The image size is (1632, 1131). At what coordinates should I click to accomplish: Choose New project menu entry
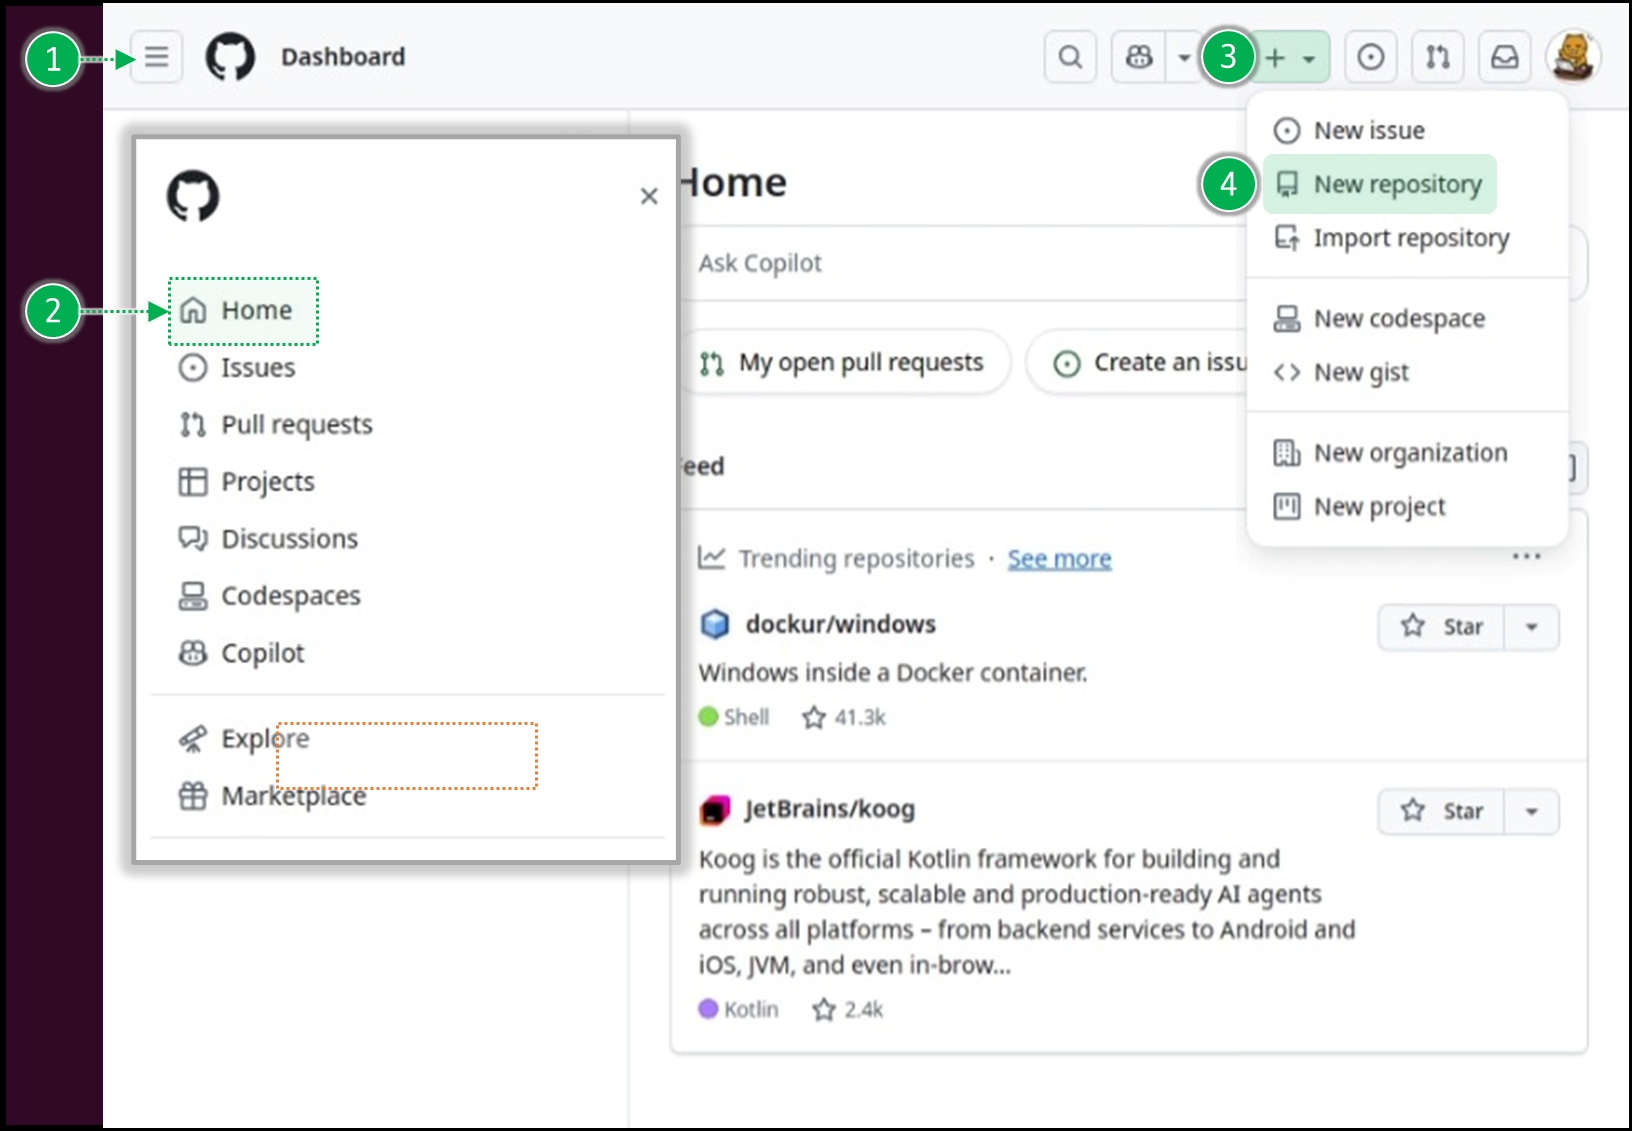pos(1405,507)
